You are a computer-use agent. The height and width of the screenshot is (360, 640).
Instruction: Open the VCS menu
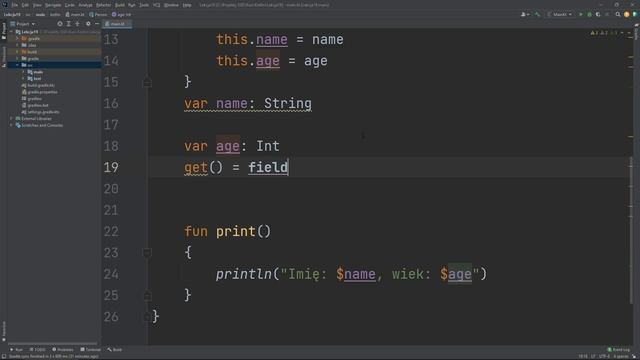(156, 5)
